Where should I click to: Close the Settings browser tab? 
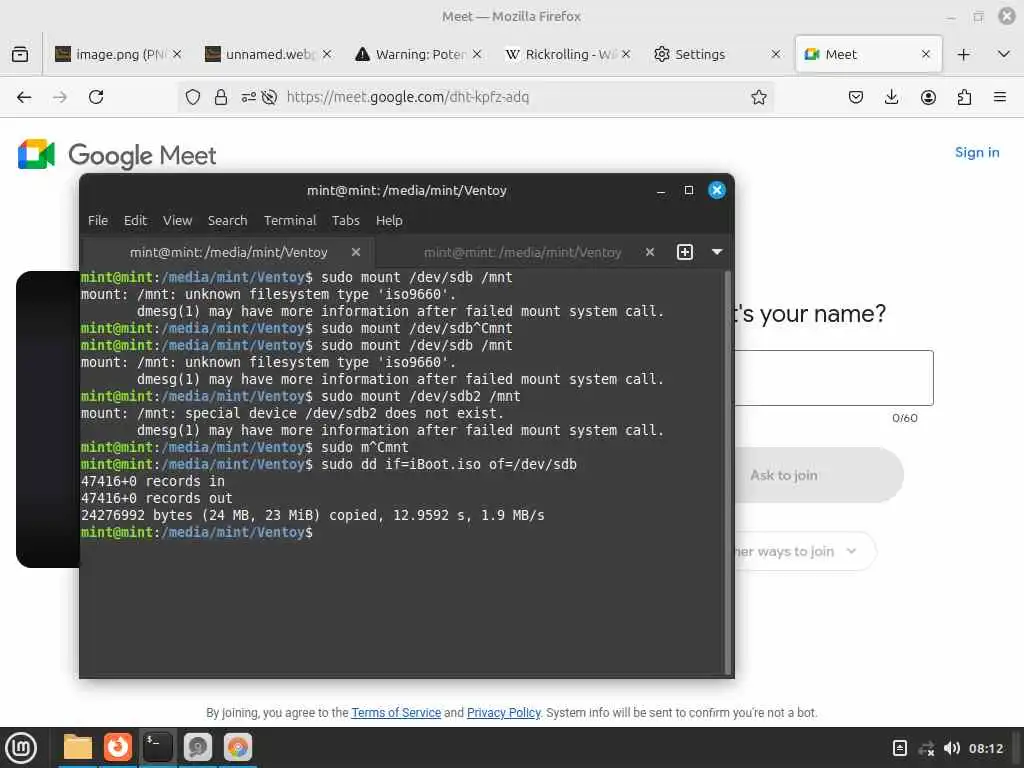pos(776,54)
